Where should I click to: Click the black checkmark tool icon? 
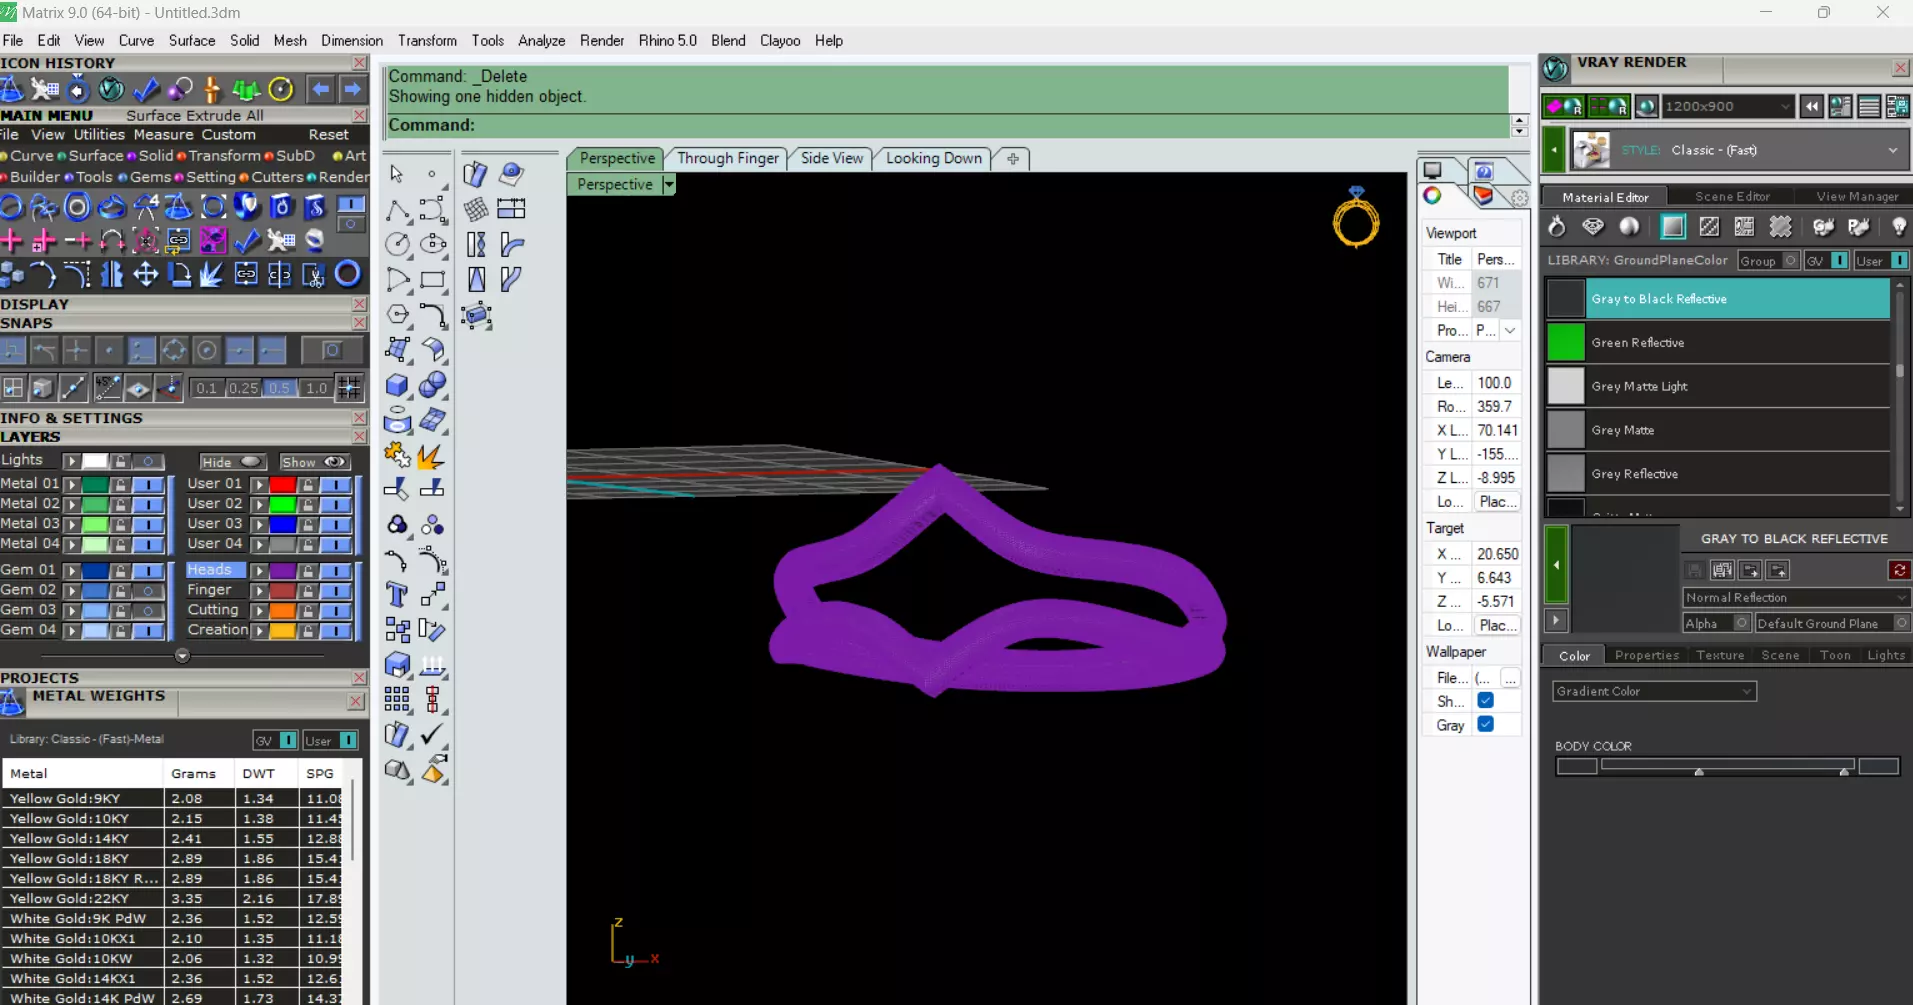coord(433,736)
